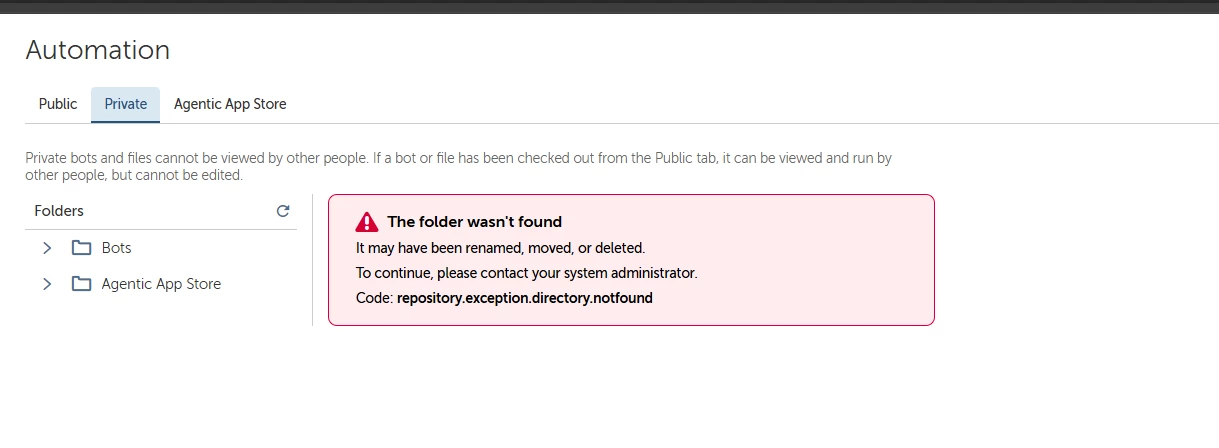
Task: Click the "contact your system administrator" line
Action: (527, 272)
